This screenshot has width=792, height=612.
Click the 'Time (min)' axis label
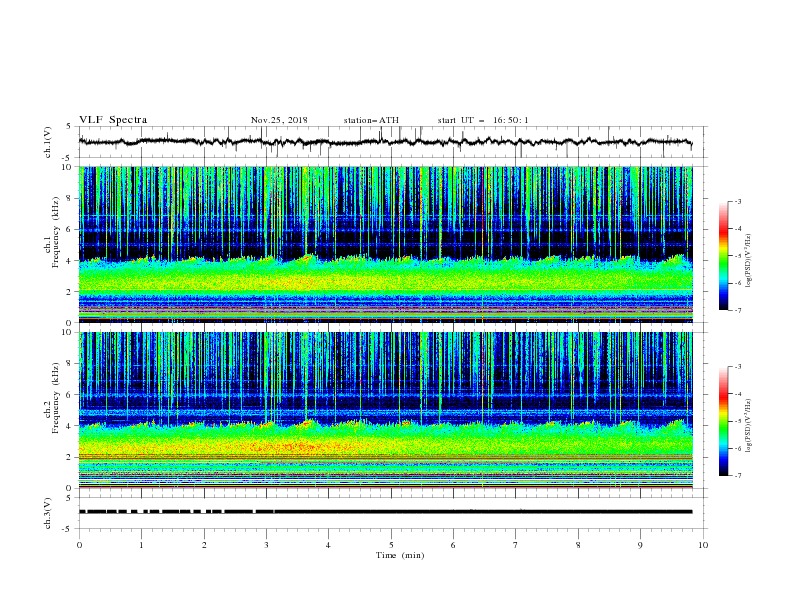click(x=400, y=555)
